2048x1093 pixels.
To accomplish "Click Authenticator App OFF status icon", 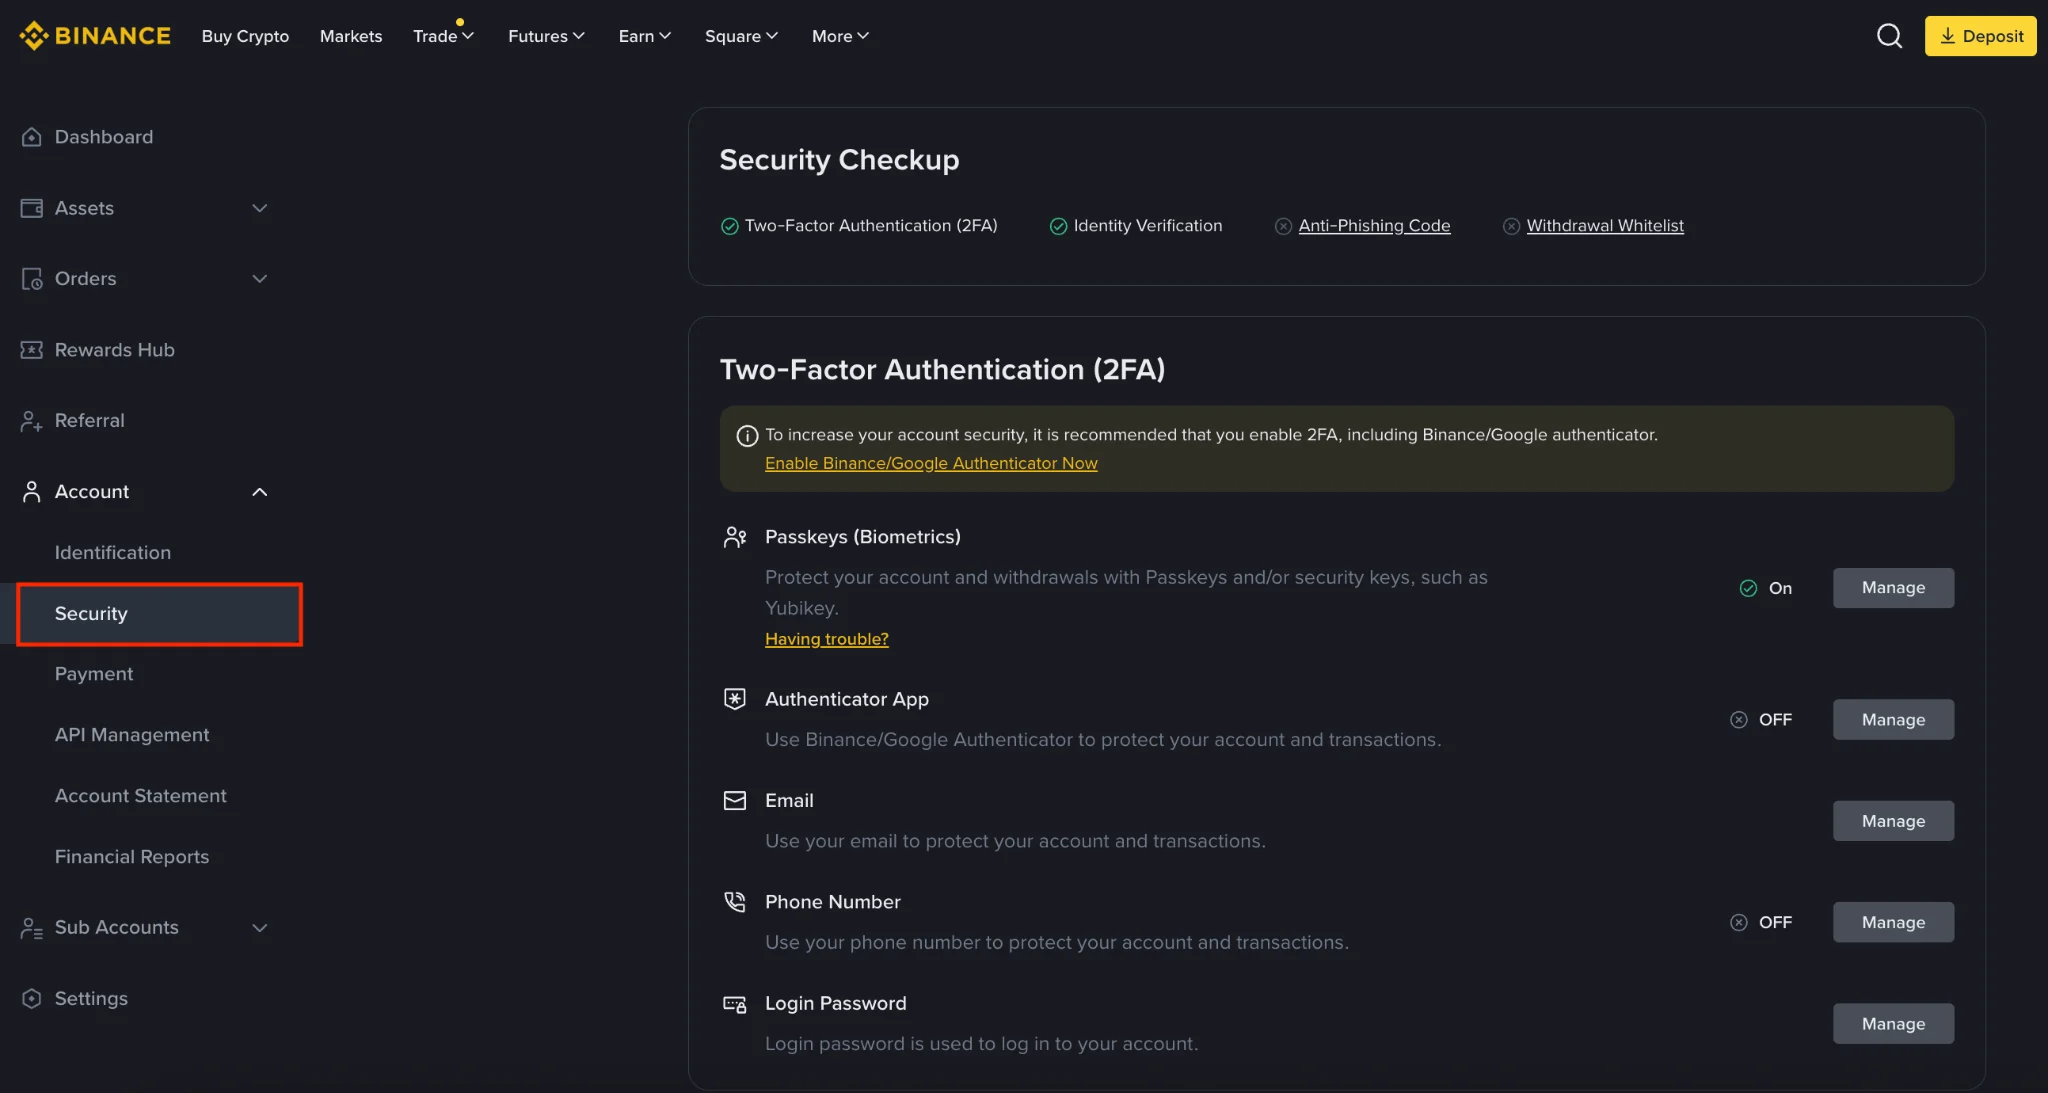I will click(1739, 720).
